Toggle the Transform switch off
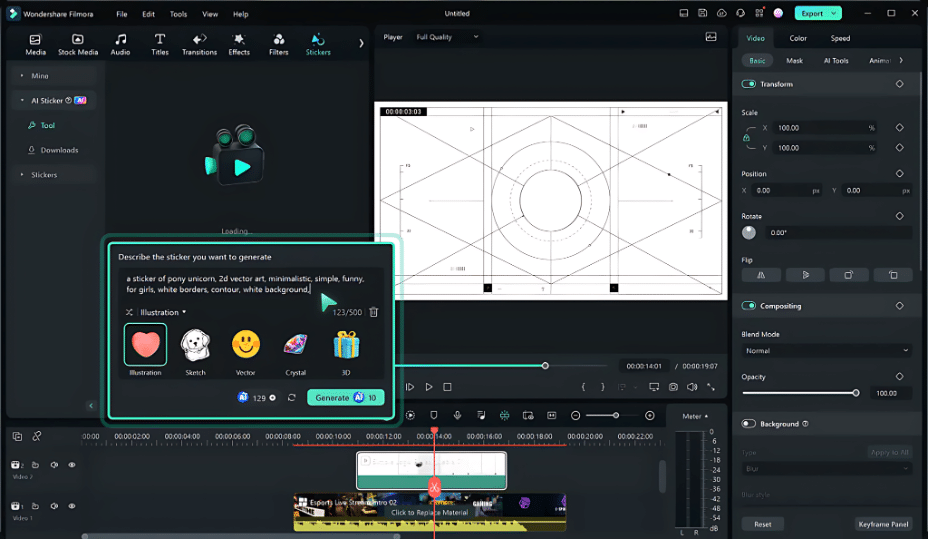Screen dimensions: 929x539 pyautogui.click(x=749, y=84)
